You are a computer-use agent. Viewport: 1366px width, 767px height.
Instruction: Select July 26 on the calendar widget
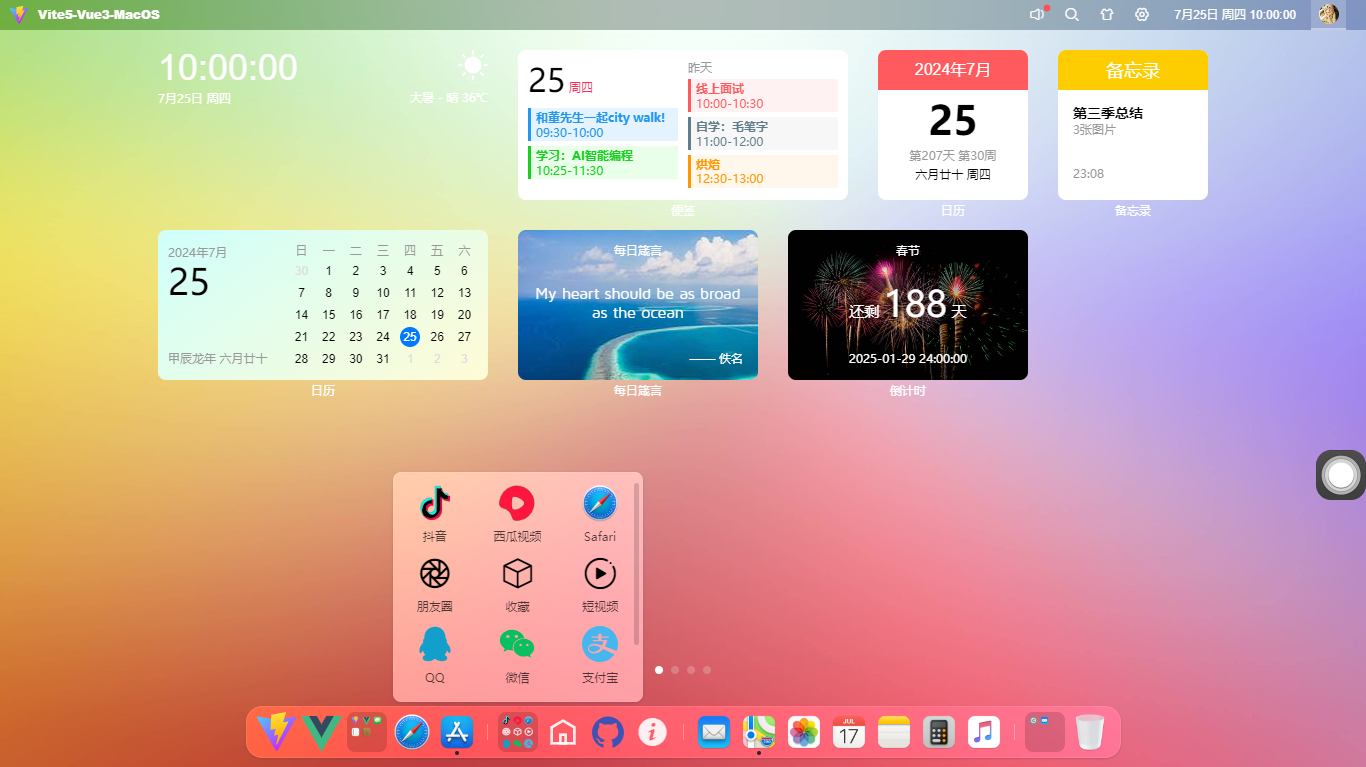click(x=437, y=337)
